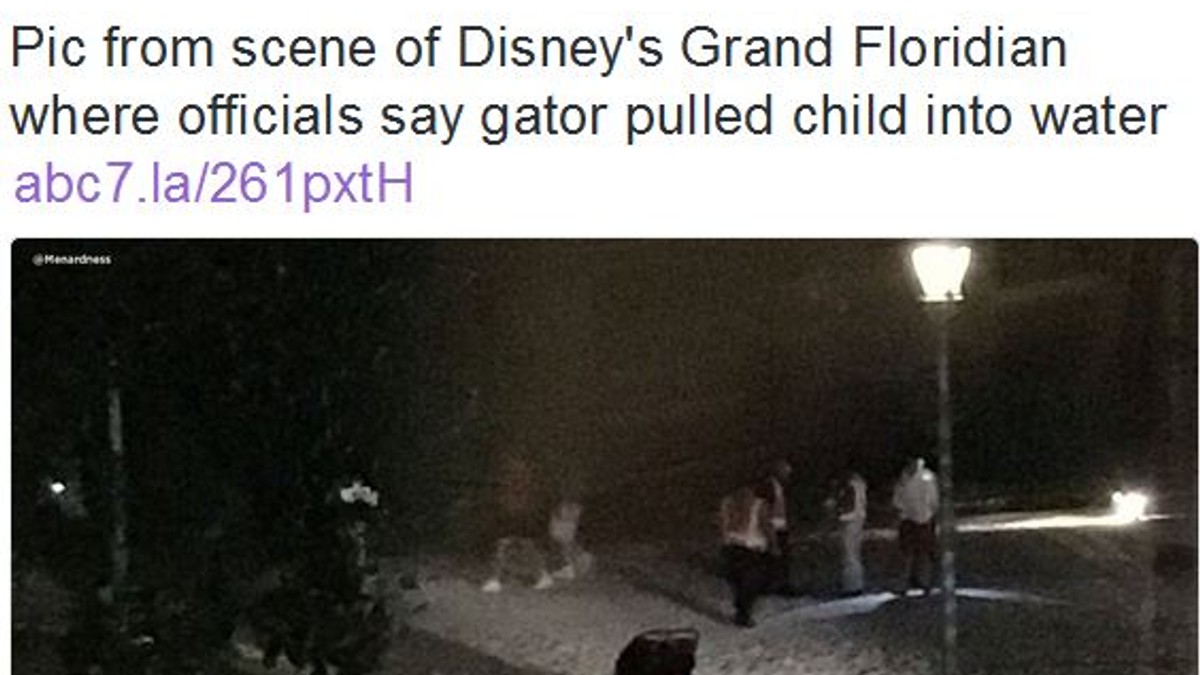Click the tweet's first line mentioning Disney's Grand Floridian
This screenshot has width=1200, height=675.
(x=539, y=50)
